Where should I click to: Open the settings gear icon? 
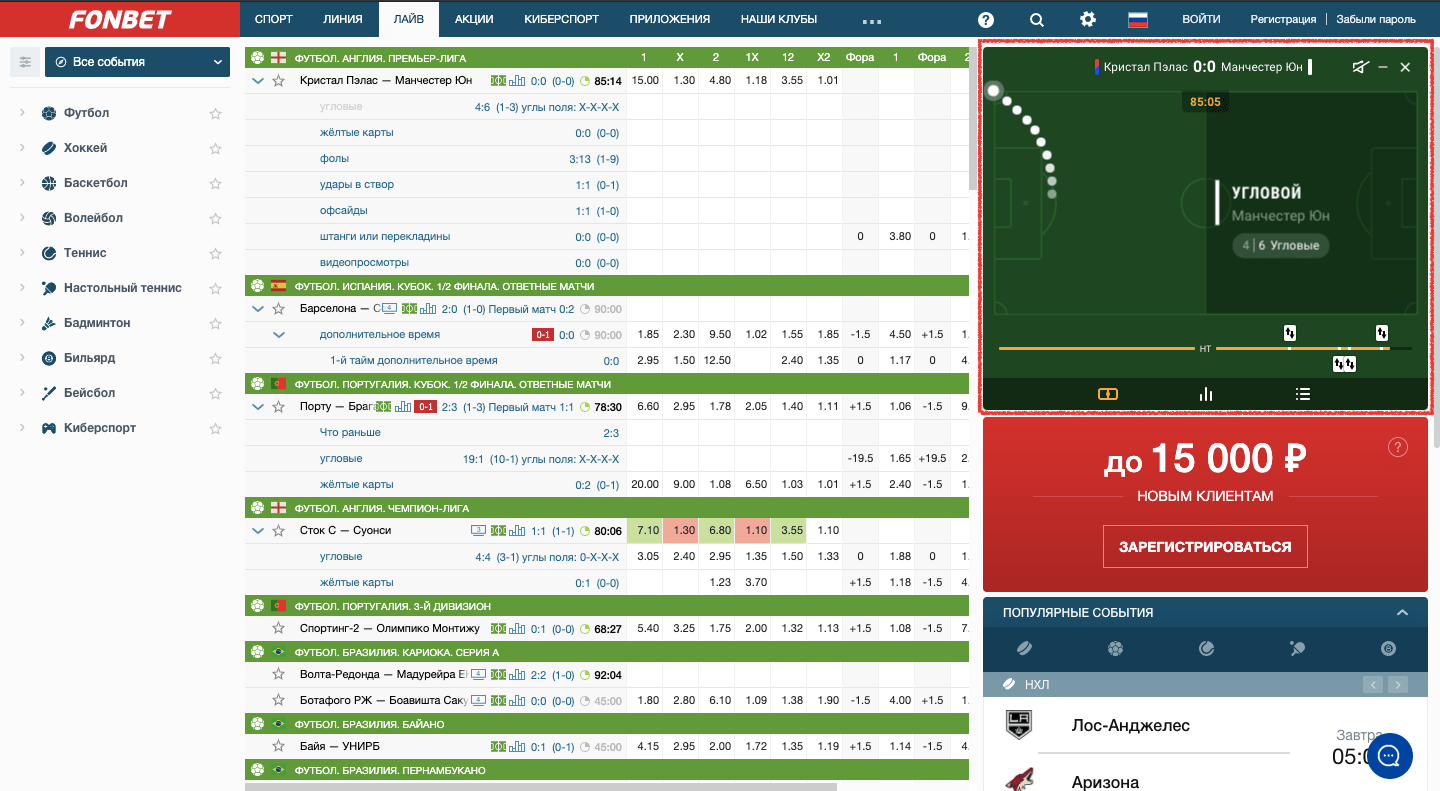[x=1088, y=19]
